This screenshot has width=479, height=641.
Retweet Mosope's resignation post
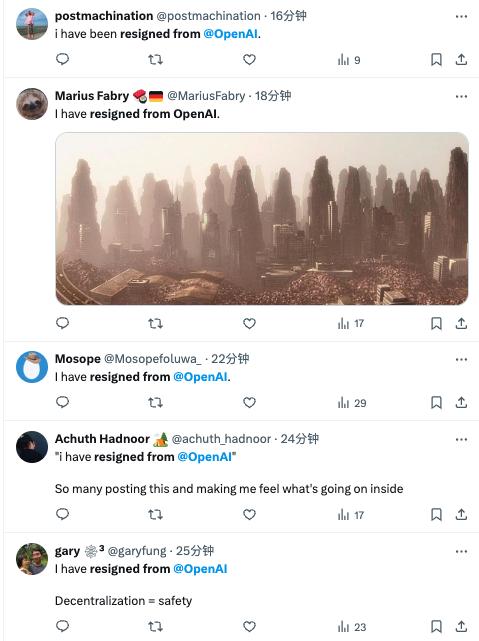point(155,403)
